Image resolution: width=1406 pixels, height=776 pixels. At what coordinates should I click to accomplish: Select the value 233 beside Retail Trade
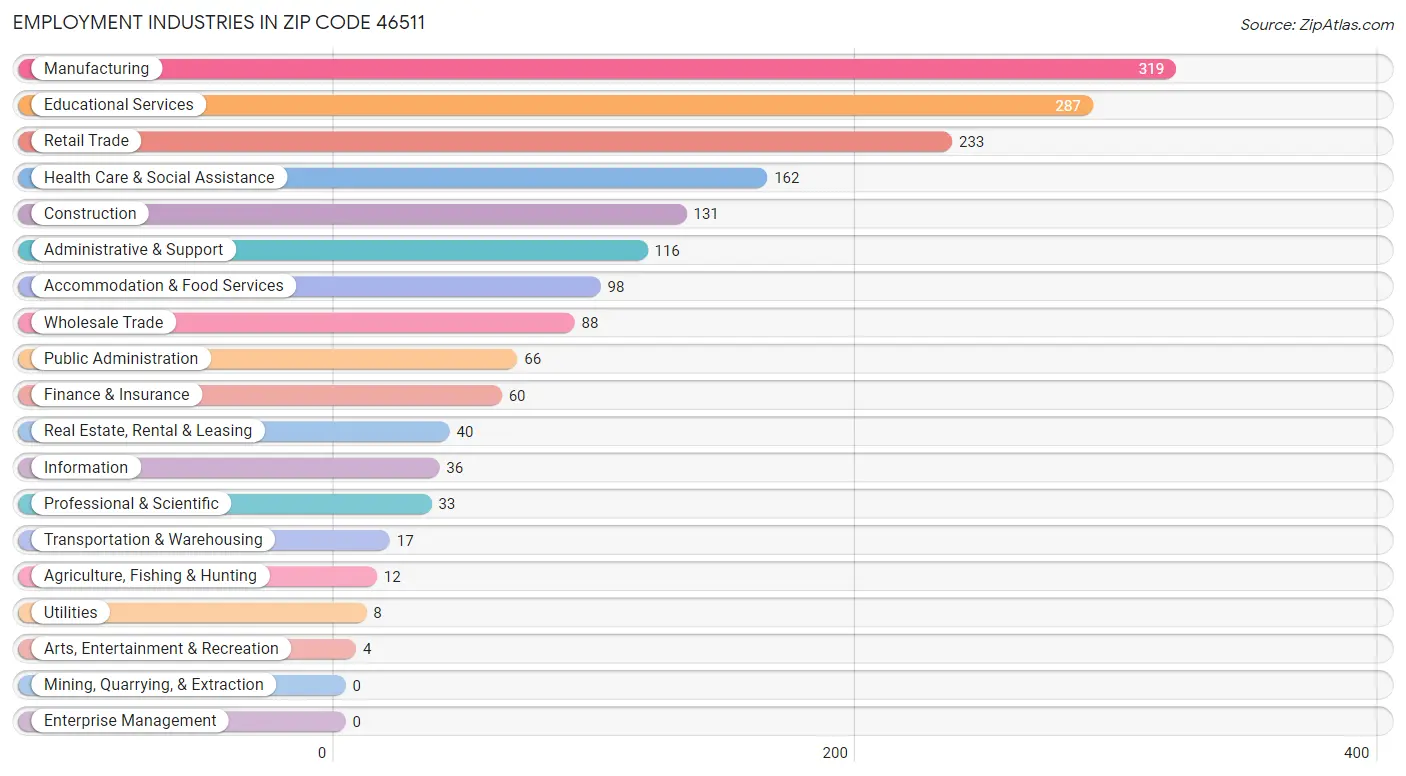(x=971, y=142)
